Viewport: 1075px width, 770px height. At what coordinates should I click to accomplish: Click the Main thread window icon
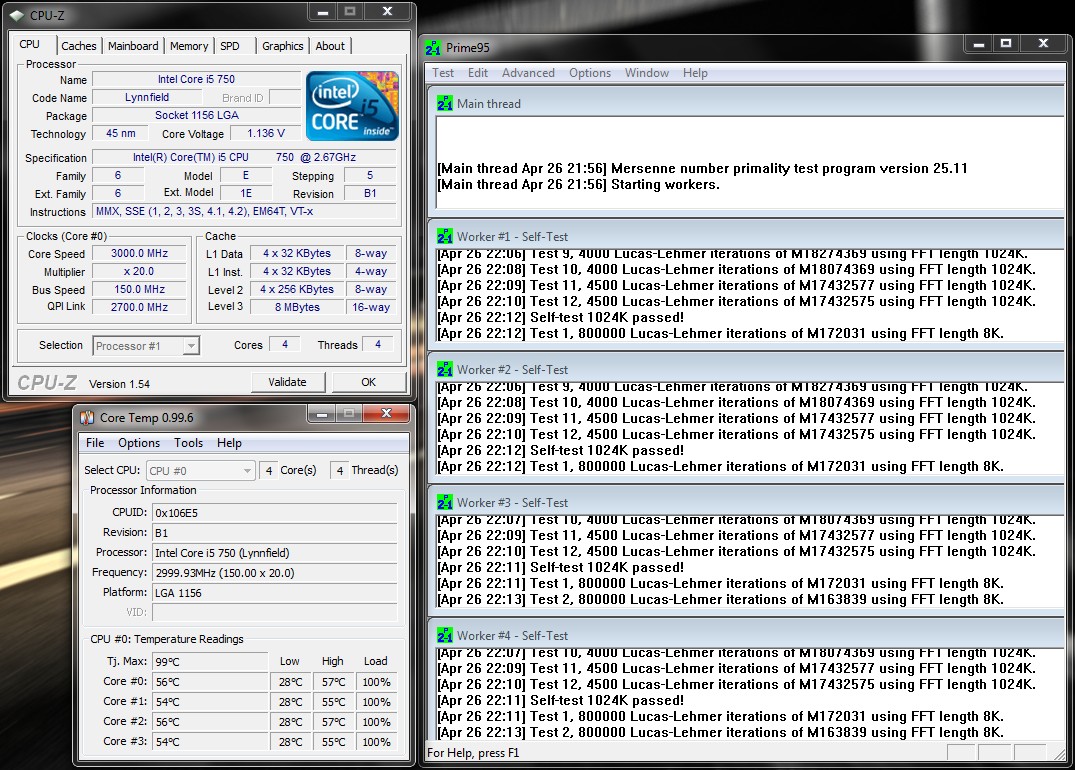(x=445, y=103)
